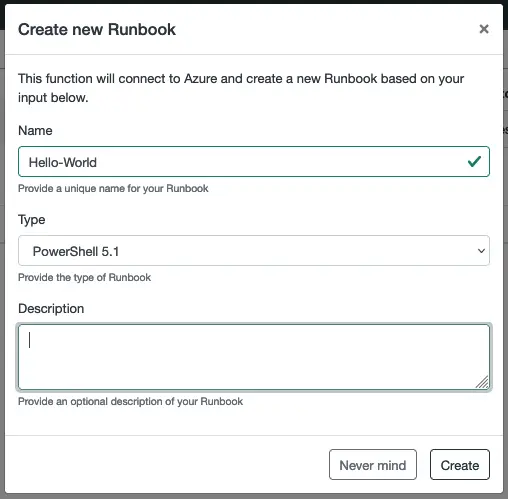Click the intro text about connecting to Azure
This screenshot has width=508, height=499.
pyautogui.click(x=241, y=88)
